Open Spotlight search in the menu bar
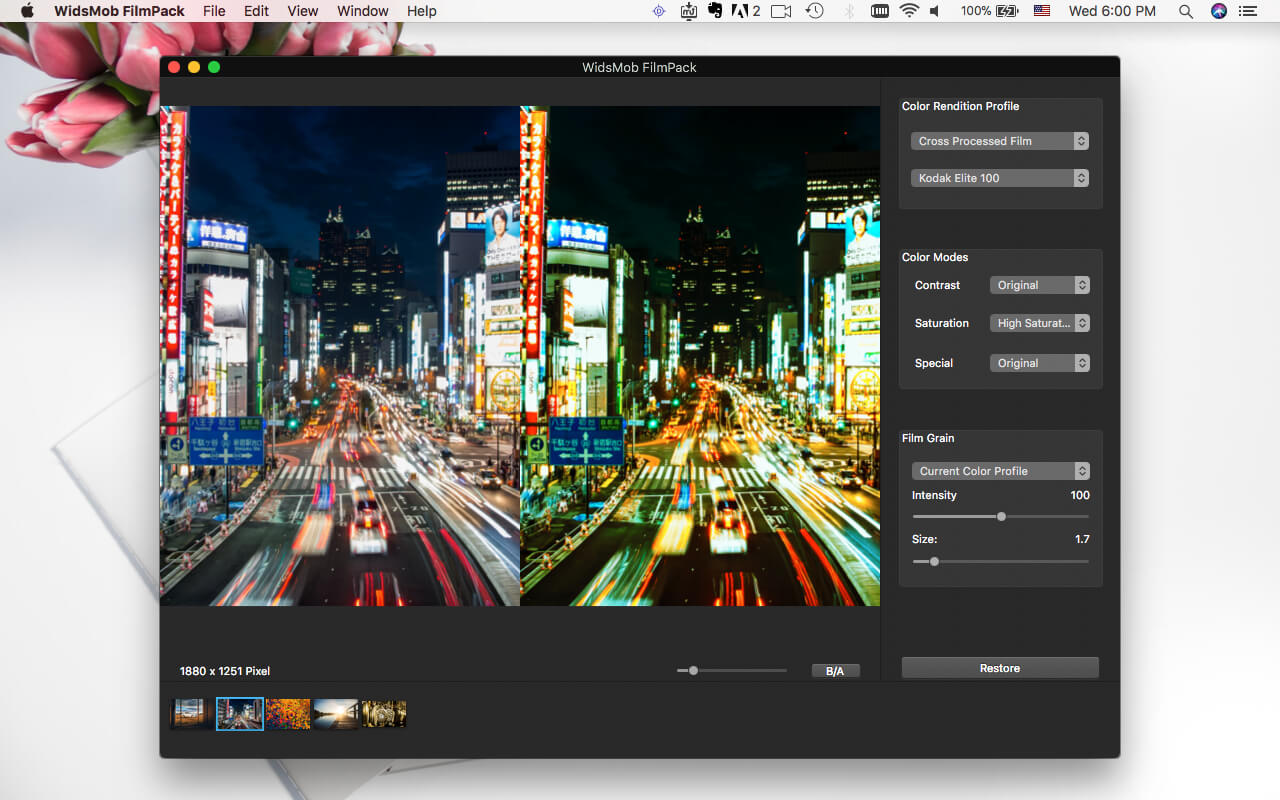Viewport: 1280px width, 800px height. pos(1185,11)
